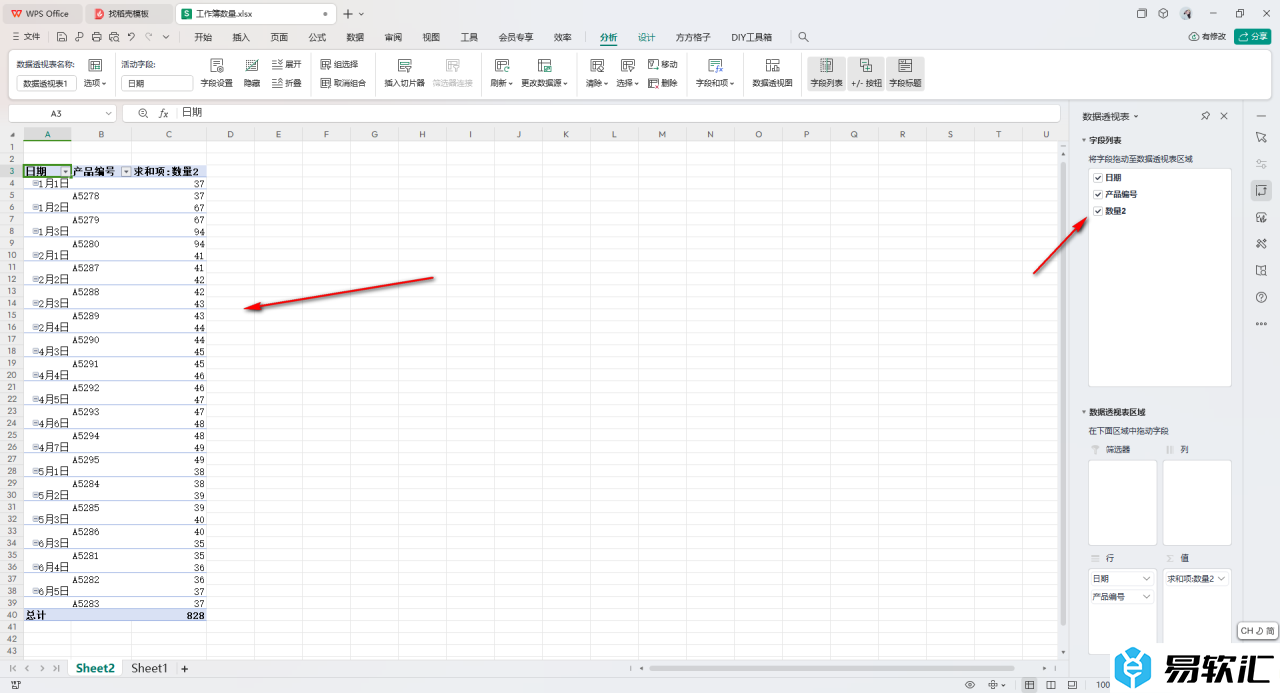Image resolution: width=1280 pixels, height=693 pixels.
Task: Click the undo arrow
Action: [x=131, y=37]
